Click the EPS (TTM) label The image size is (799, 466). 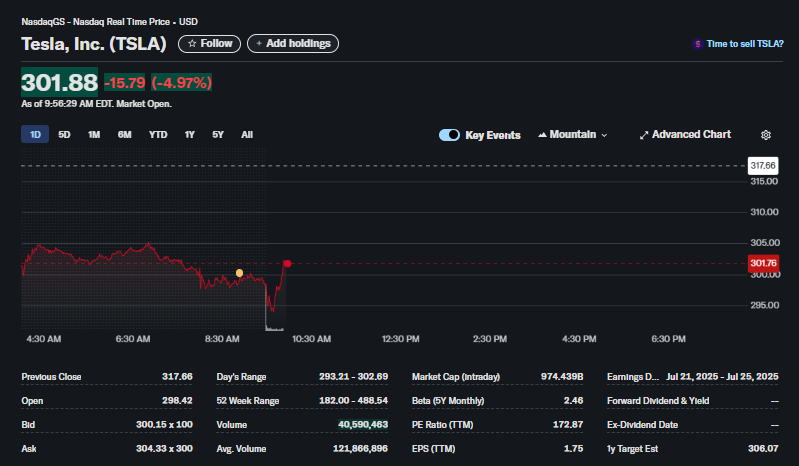tap(434, 449)
